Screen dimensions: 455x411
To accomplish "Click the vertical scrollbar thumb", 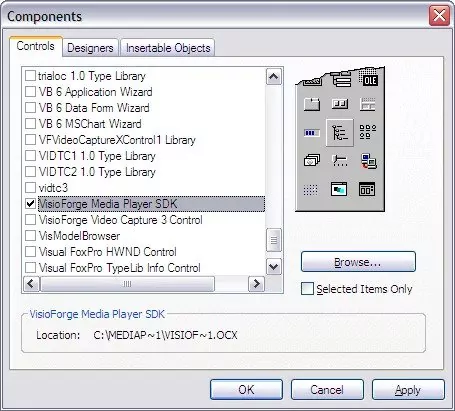I will 274,240.
